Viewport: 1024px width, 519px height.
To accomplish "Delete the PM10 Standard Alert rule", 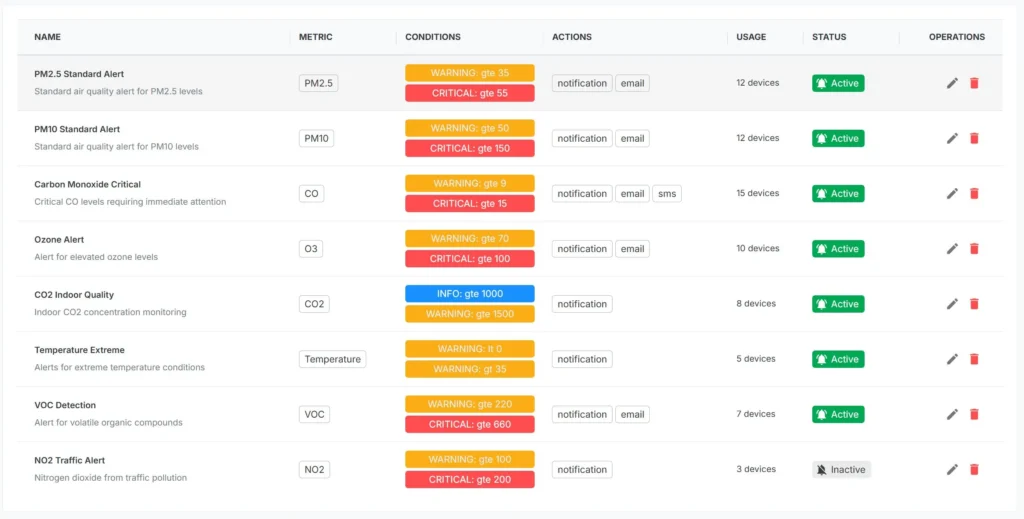I will pos(974,138).
